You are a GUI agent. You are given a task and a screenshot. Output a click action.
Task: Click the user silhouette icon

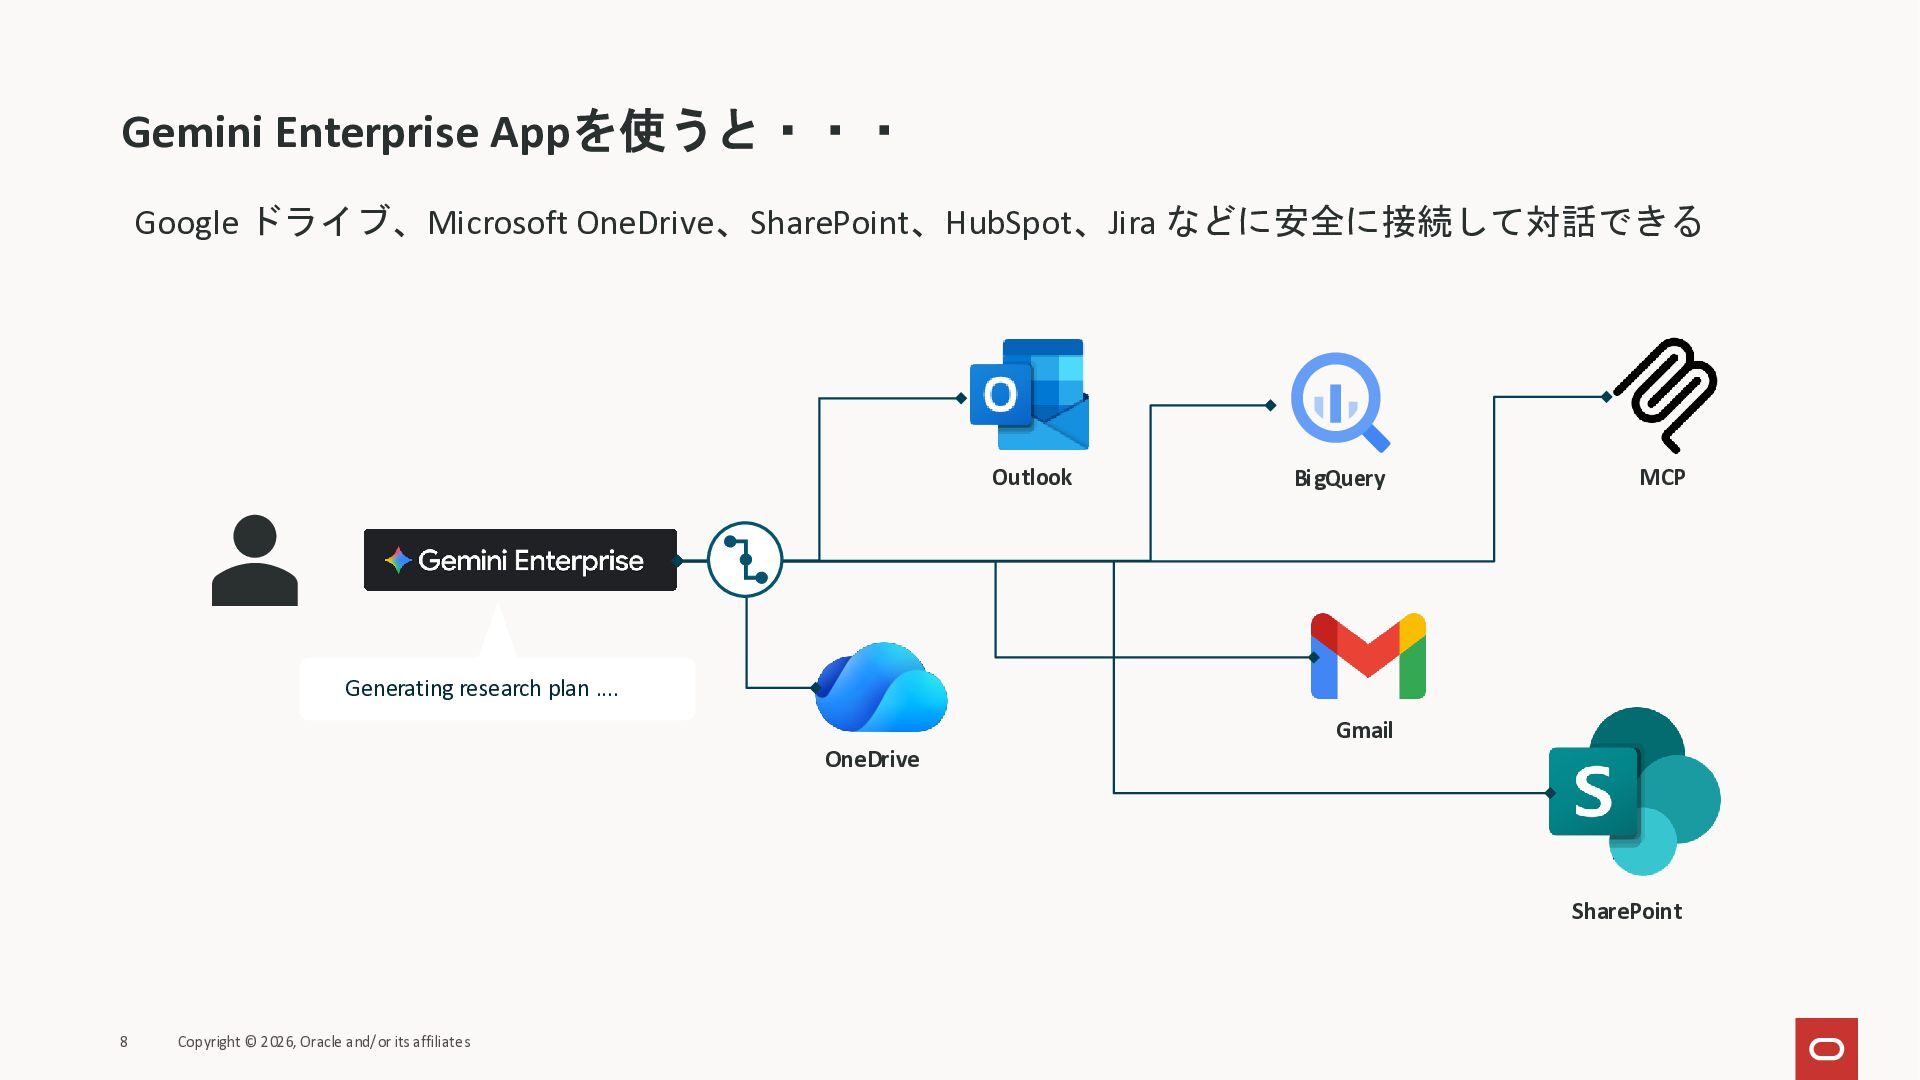[255, 560]
